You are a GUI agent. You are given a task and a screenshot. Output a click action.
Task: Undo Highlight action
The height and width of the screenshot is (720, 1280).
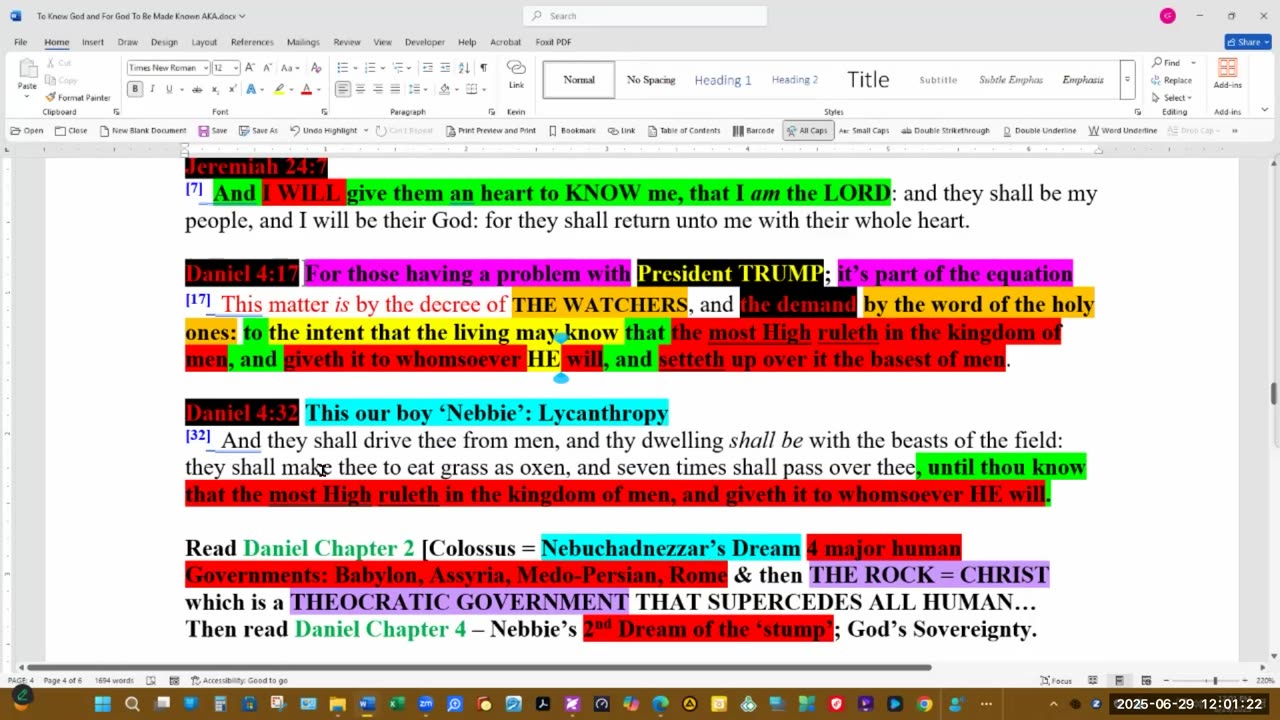coord(323,131)
